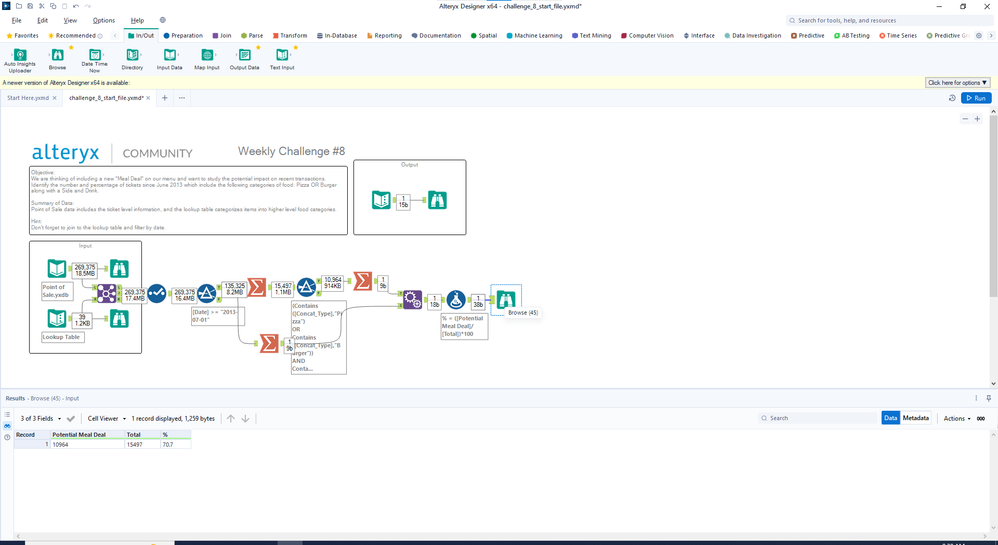This screenshot has height=545, width=998.
Task: Click the Open workflow icon in the title bar
Action: click(19, 6)
